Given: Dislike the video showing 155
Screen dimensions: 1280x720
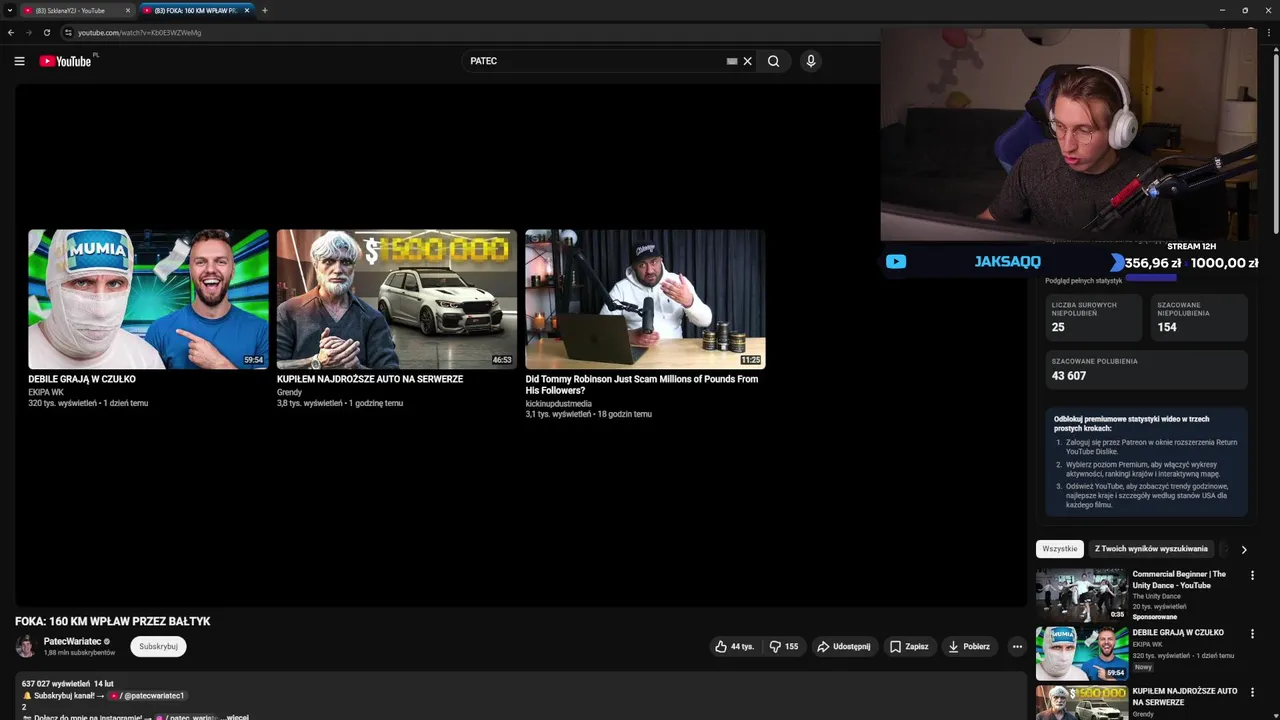Looking at the screenshot, I should click(784, 646).
